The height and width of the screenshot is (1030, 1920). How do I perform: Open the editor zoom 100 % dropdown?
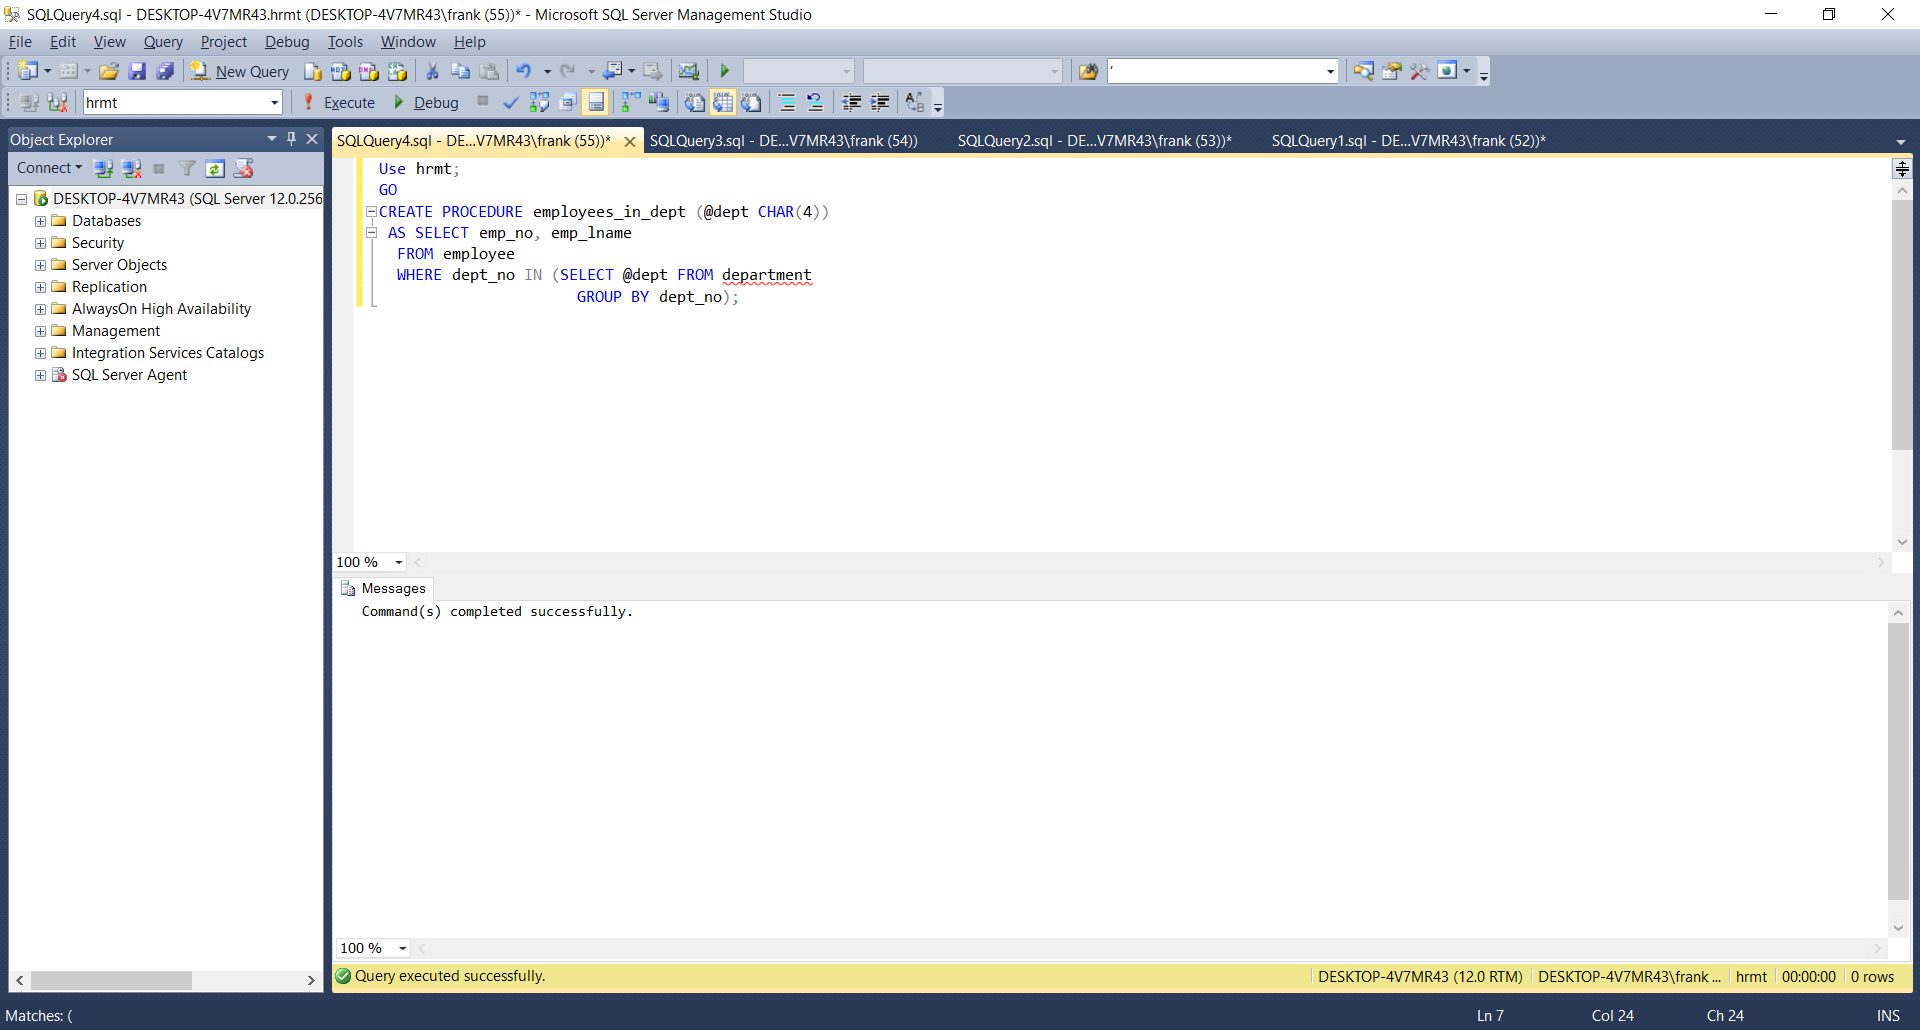[399, 563]
